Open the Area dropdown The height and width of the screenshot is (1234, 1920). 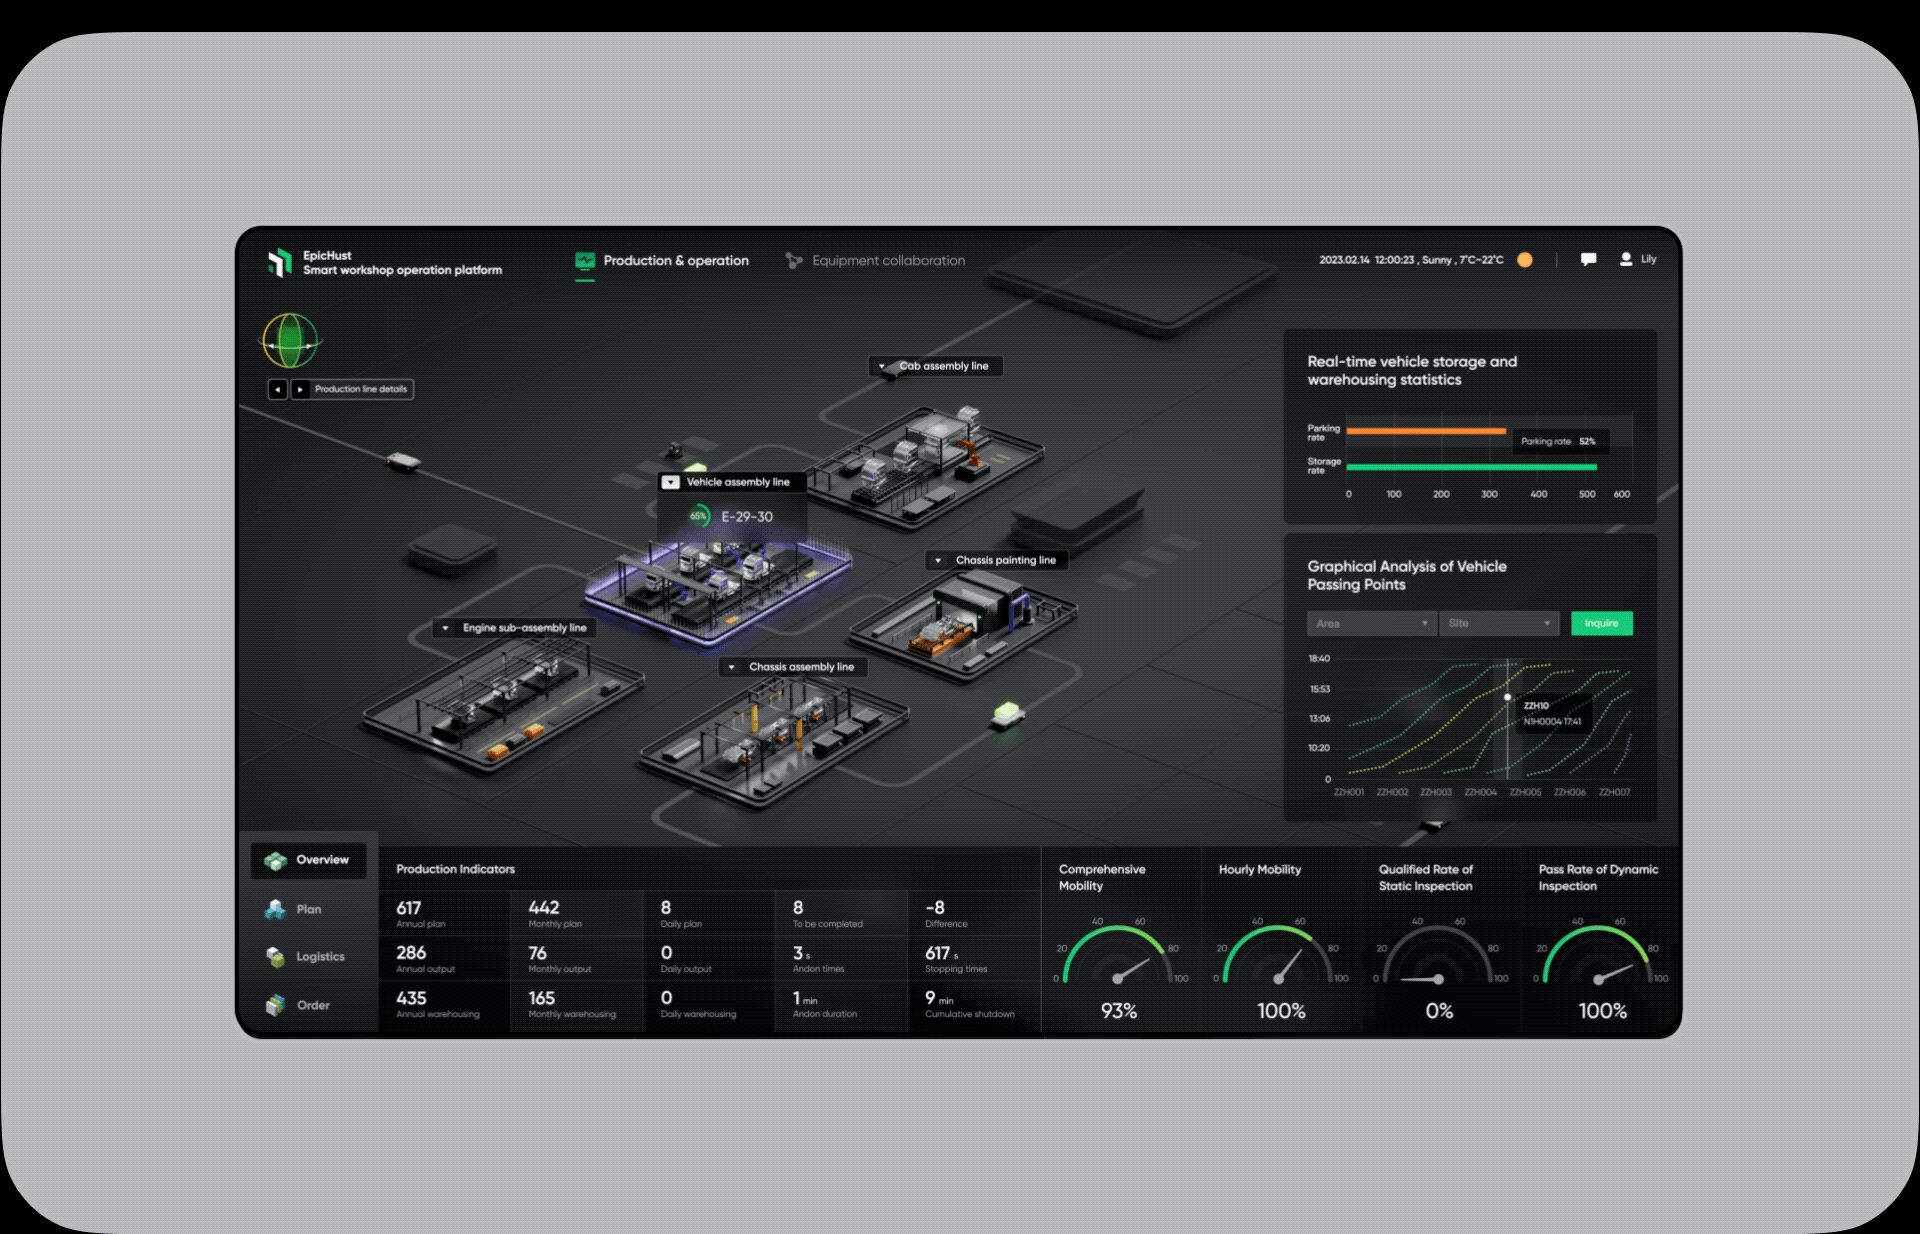(1371, 623)
